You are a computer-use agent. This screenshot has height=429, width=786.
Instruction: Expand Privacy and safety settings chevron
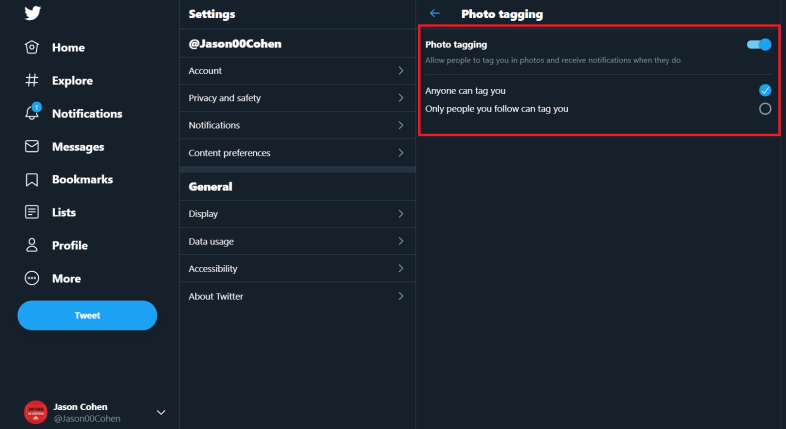click(401, 98)
